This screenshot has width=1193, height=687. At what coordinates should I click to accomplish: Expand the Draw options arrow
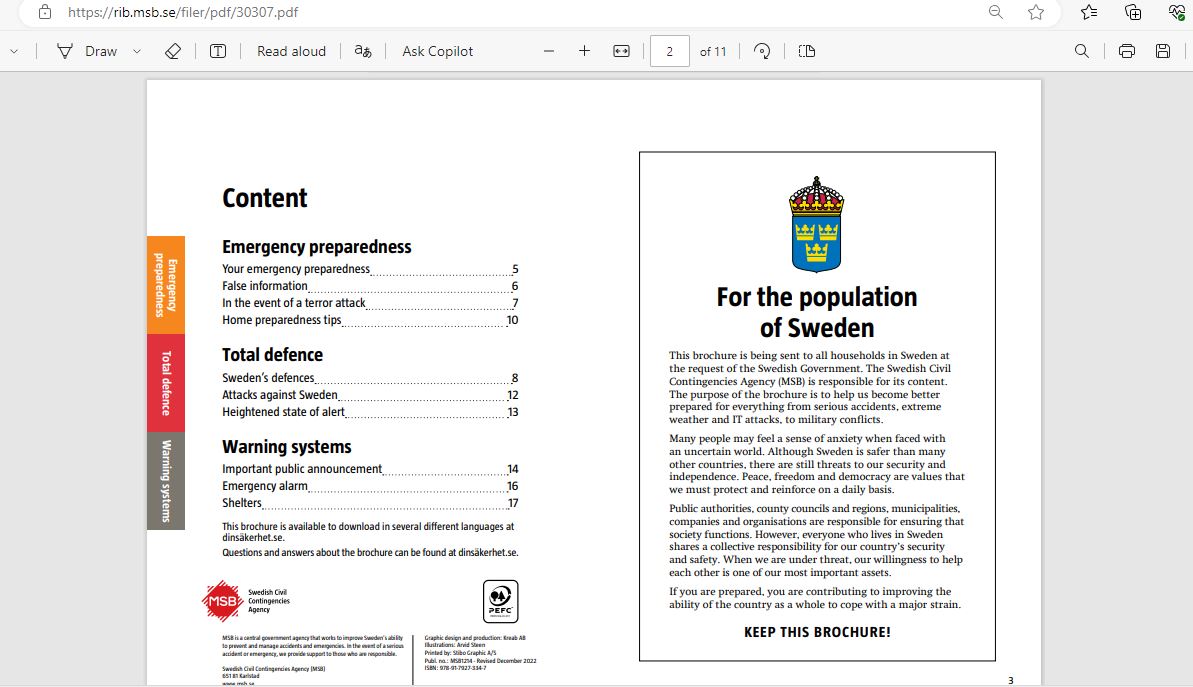[x=137, y=52]
